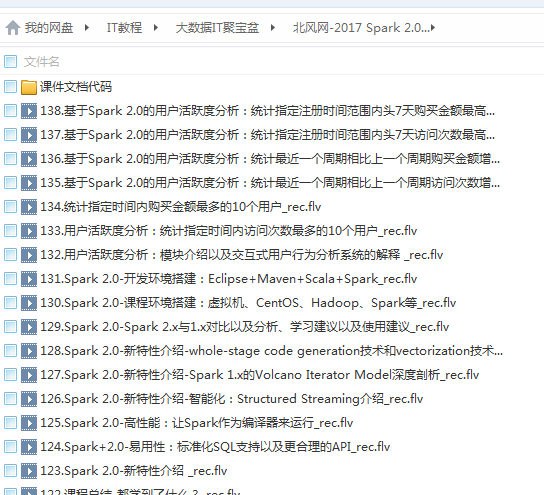544x495 pixels.
Task: Check the box for file 135
Action: (x=10, y=183)
